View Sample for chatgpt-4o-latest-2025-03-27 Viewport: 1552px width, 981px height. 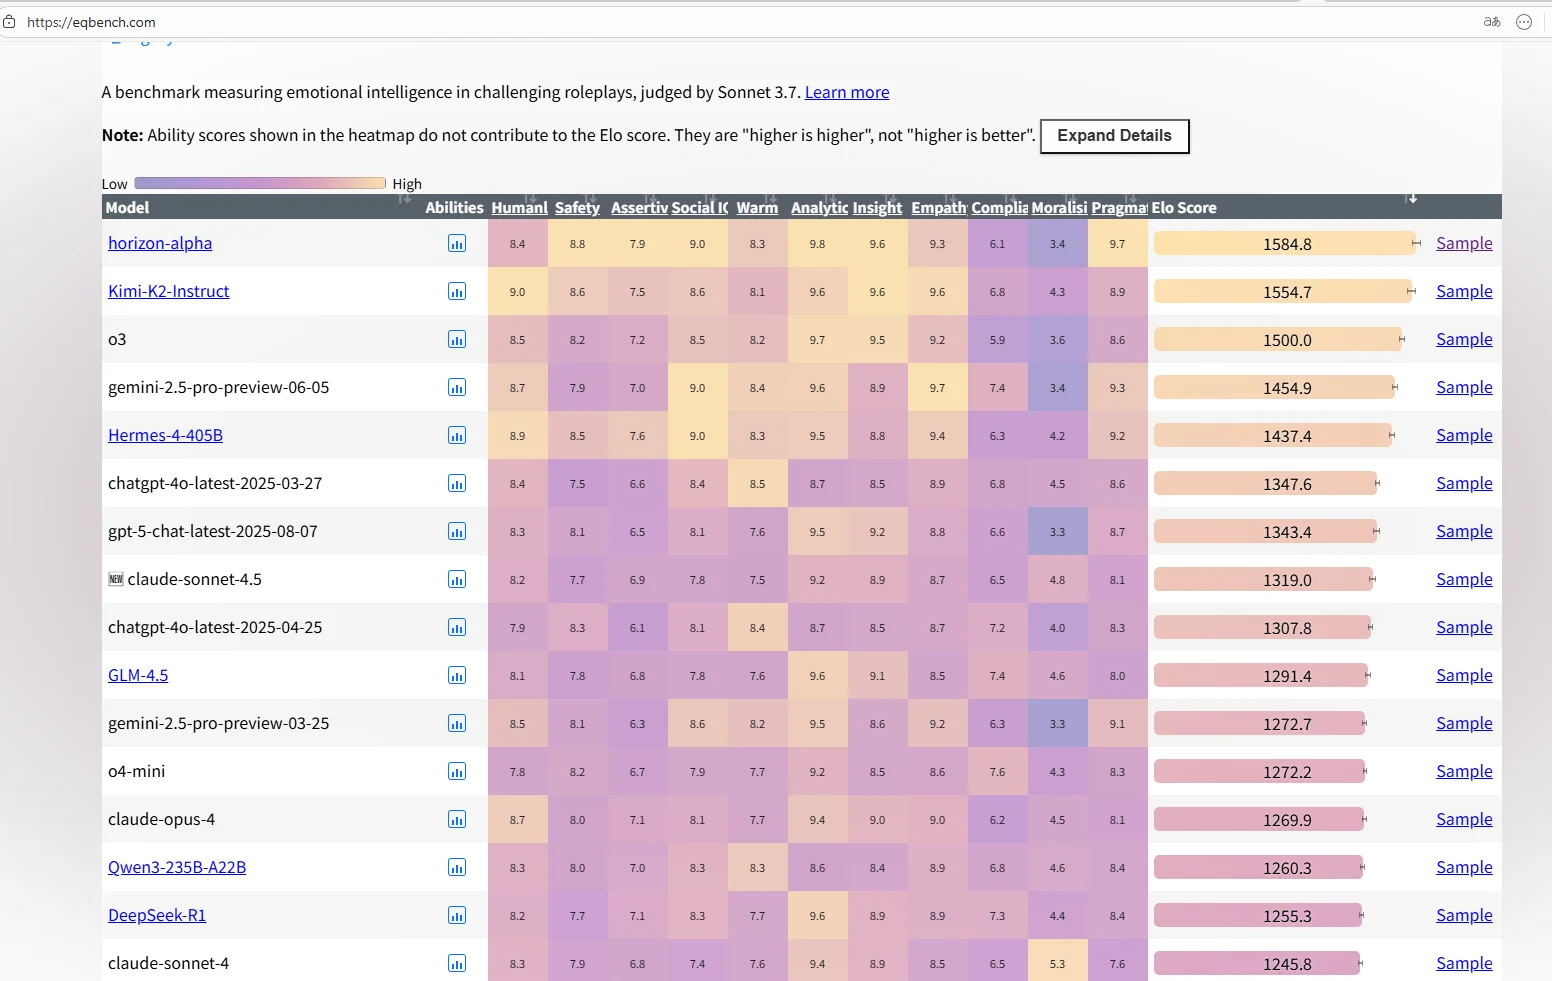point(1464,483)
